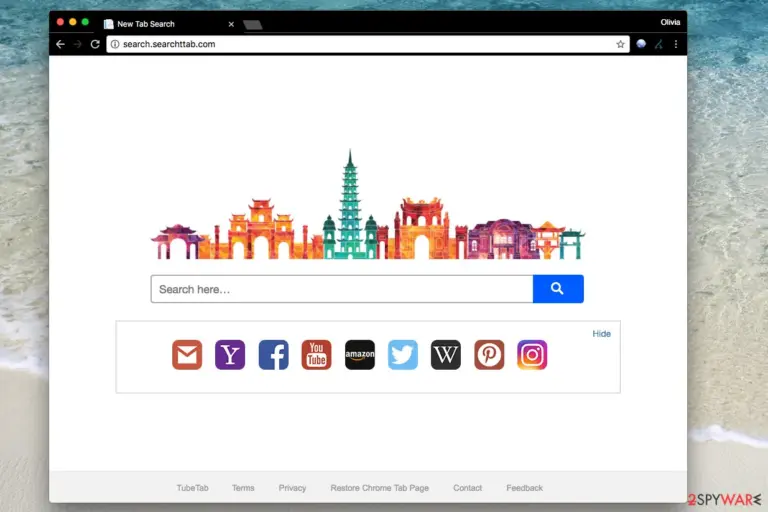Hide the shortcut icons panel
Image resolution: width=768 pixels, height=512 pixels.
coord(601,334)
